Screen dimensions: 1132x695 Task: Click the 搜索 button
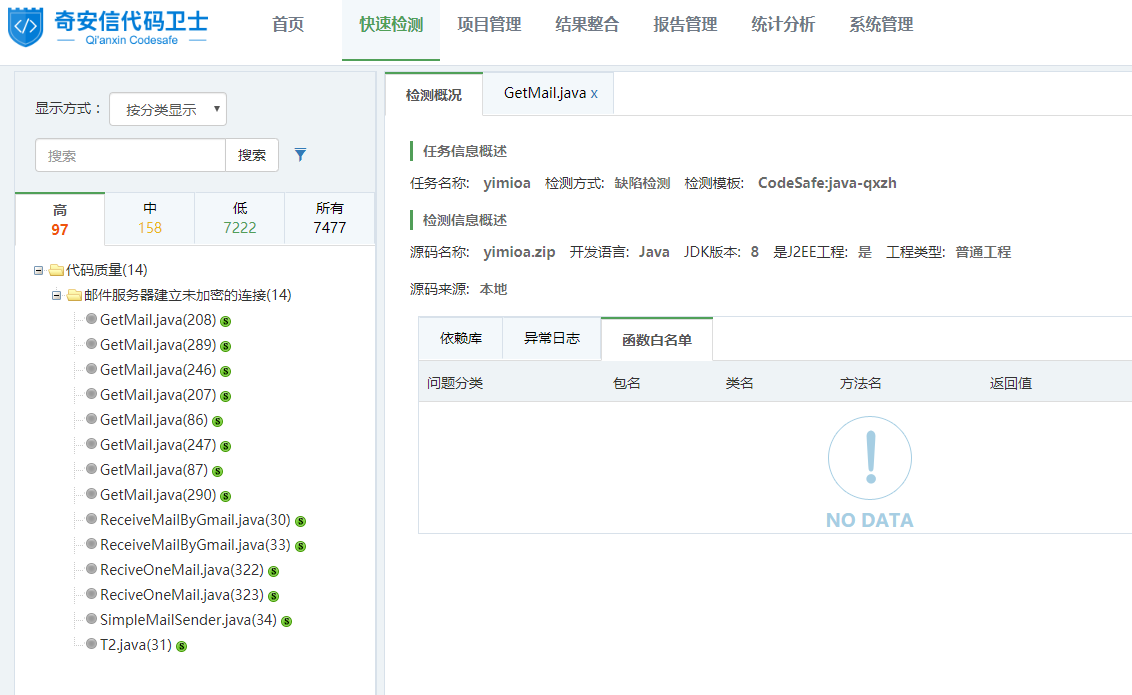pyautogui.click(x=252, y=155)
